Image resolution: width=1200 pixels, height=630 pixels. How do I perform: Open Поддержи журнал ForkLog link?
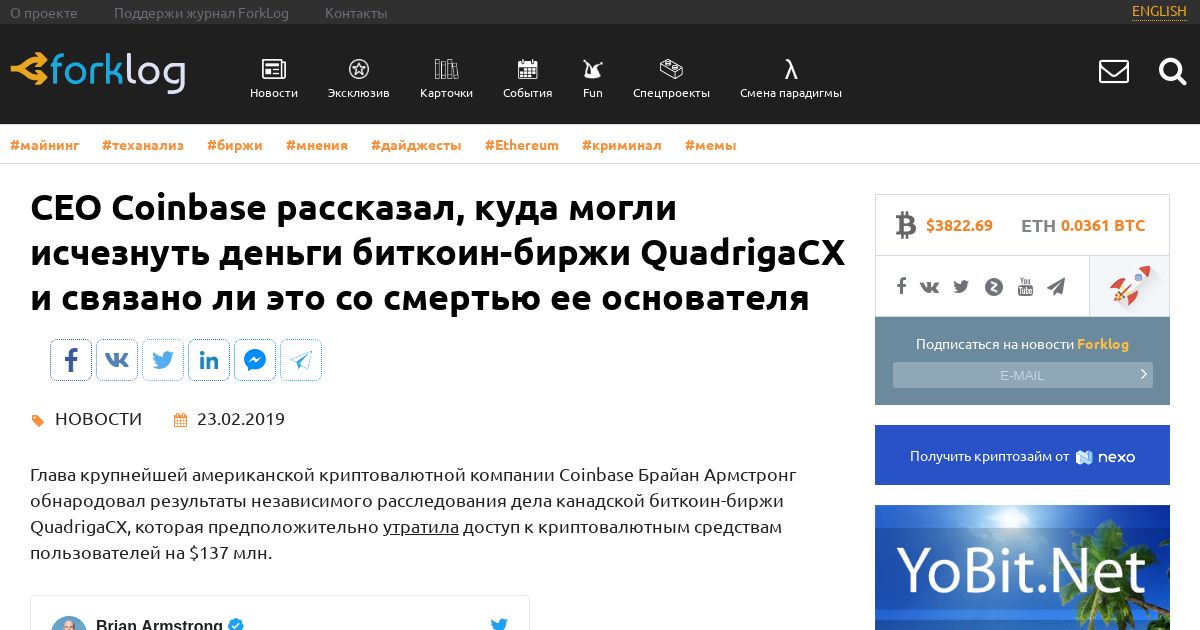coord(201,13)
